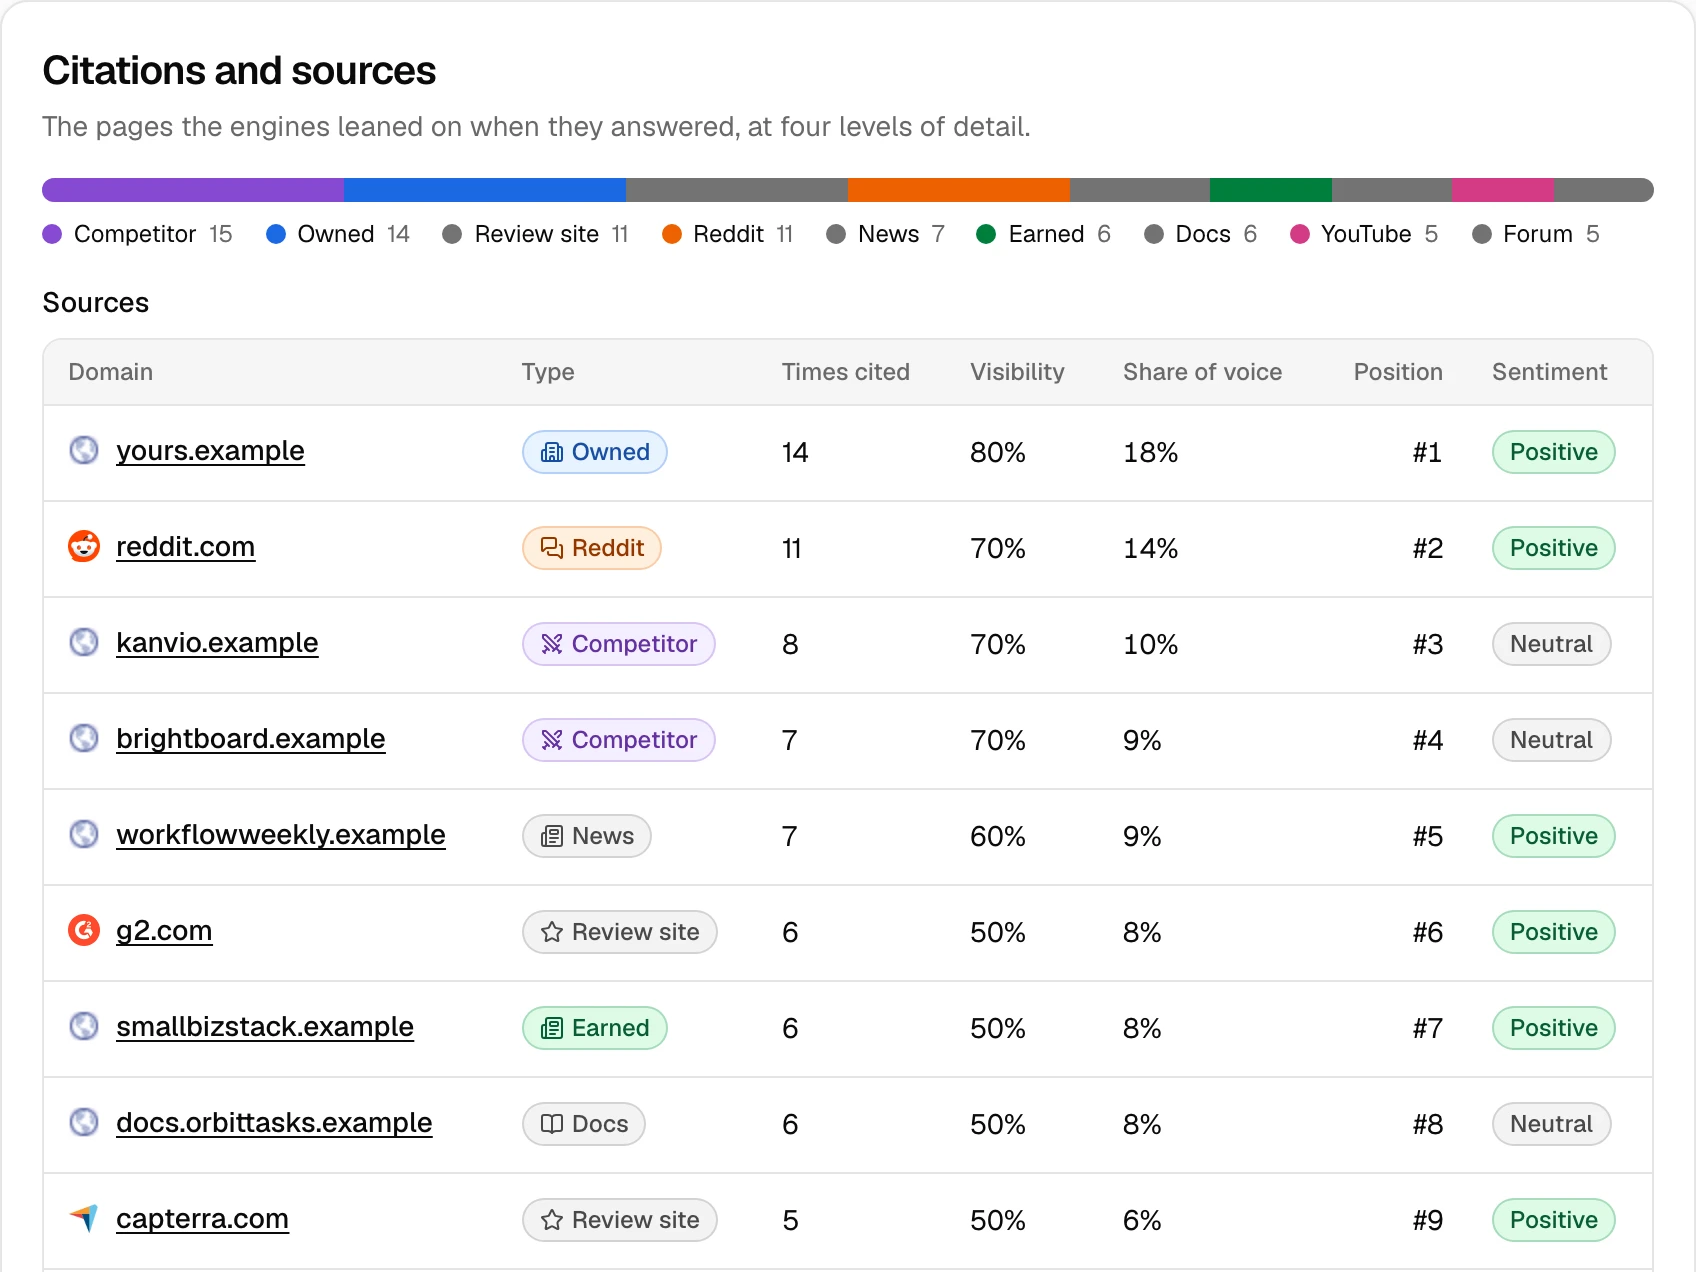Open the kanvio.example domain link
The image size is (1696, 1272).
[217, 643]
